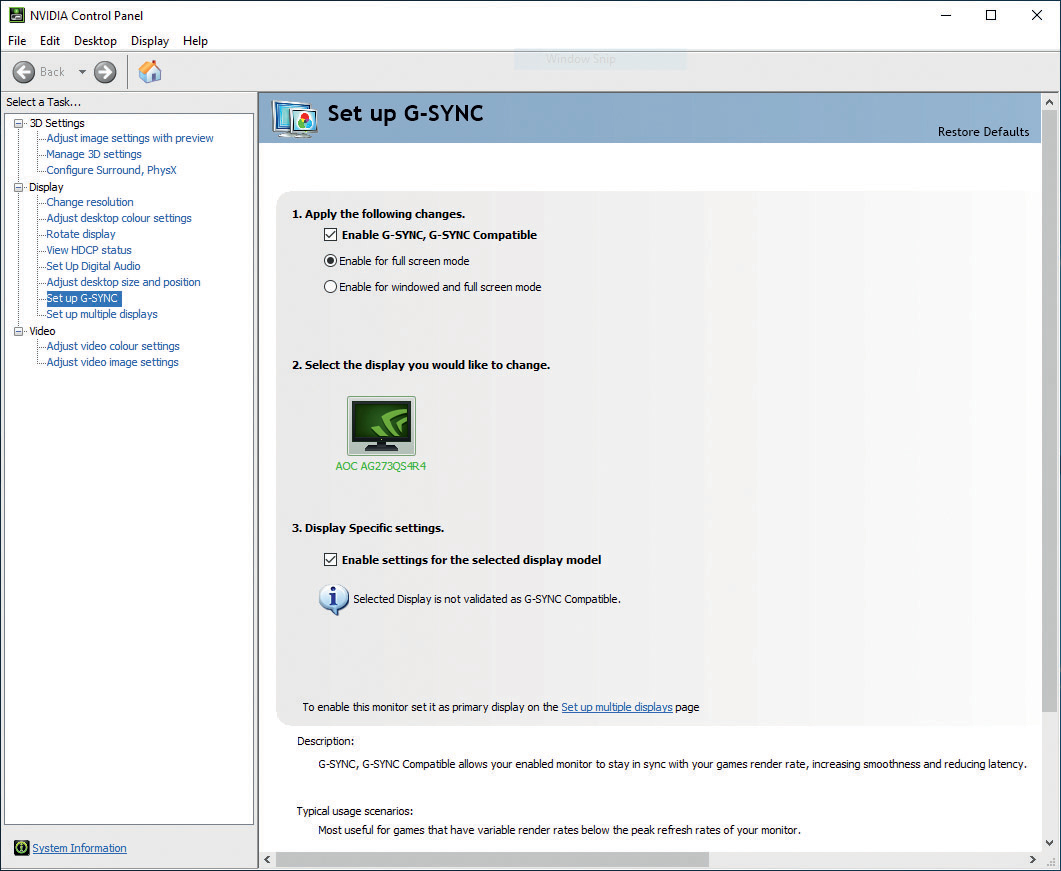Click the "Set up G-SYNC" page heading

click(x=405, y=113)
